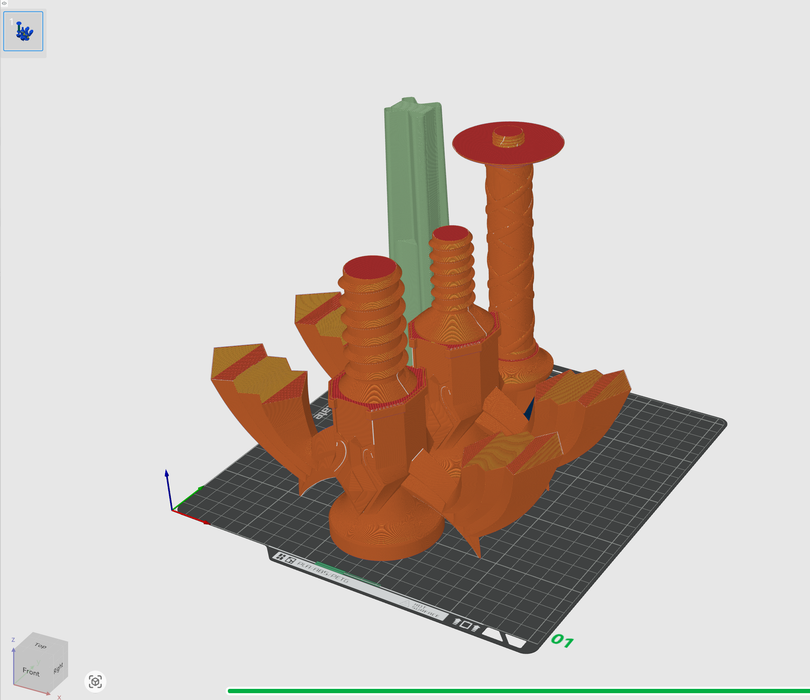Image resolution: width=810 pixels, height=700 pixels.
Task: Select the right-side orange claw part
Action: click(585, 400)
